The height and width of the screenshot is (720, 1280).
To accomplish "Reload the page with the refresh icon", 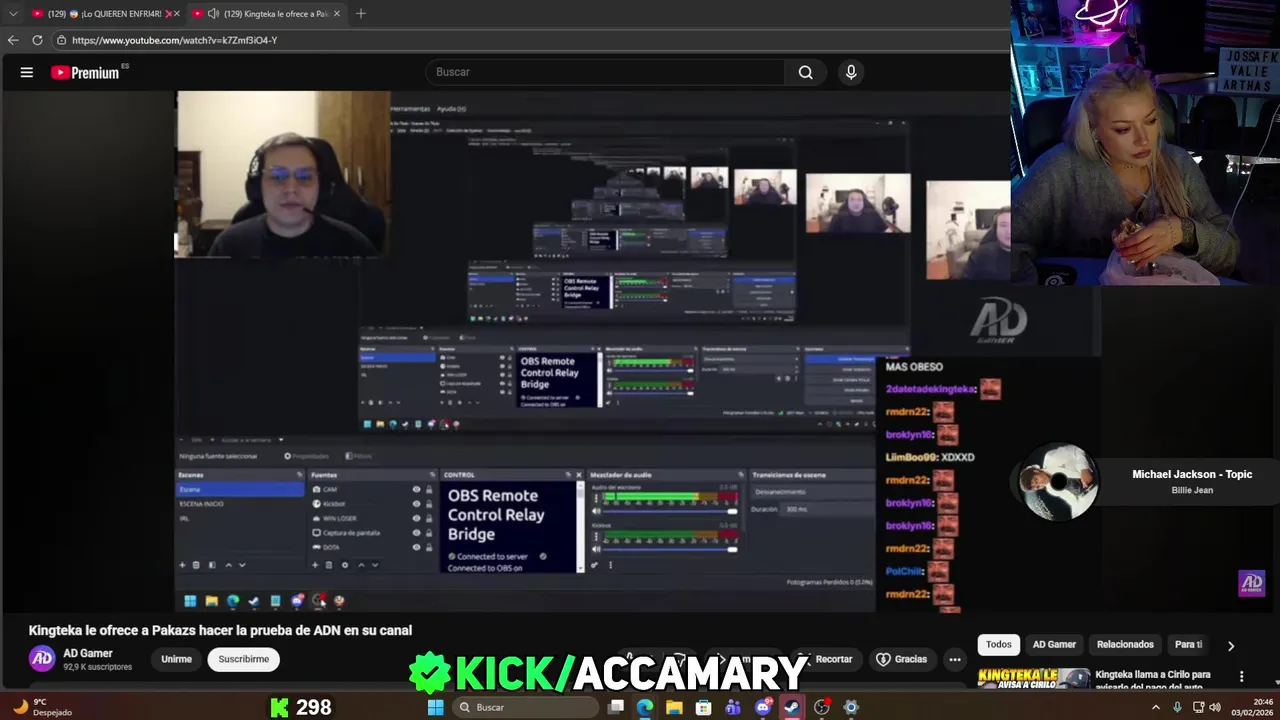I will coord(37,40).
